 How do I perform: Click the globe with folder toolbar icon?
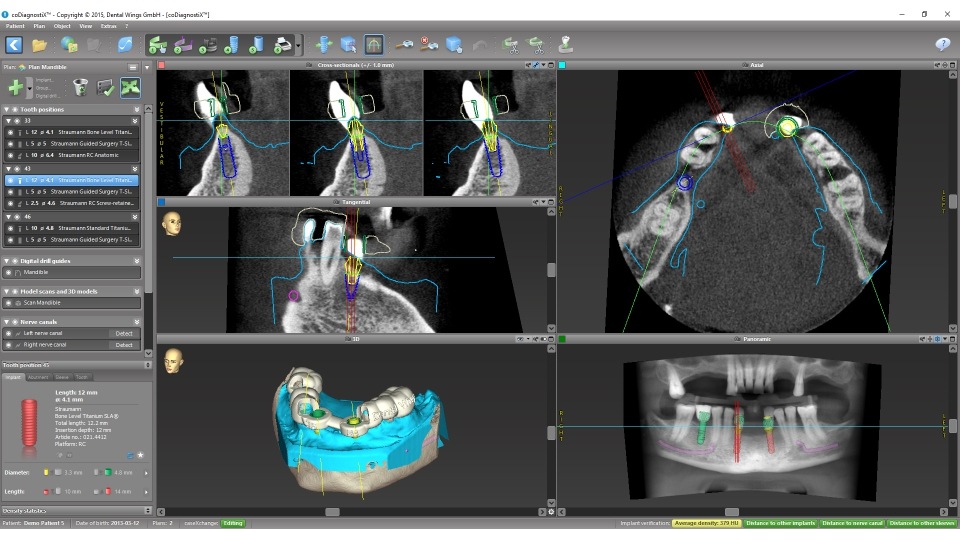69,45
